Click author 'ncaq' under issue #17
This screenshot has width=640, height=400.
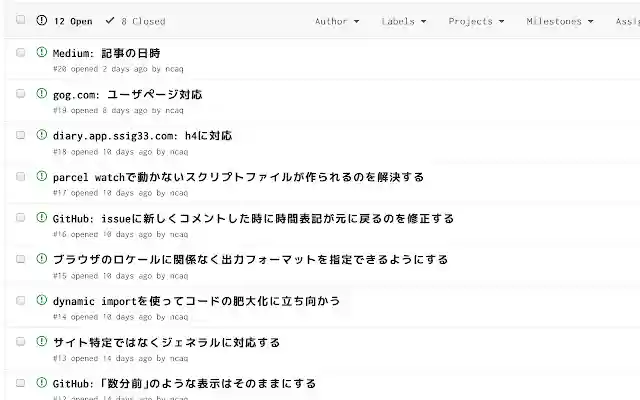point(179,193)
